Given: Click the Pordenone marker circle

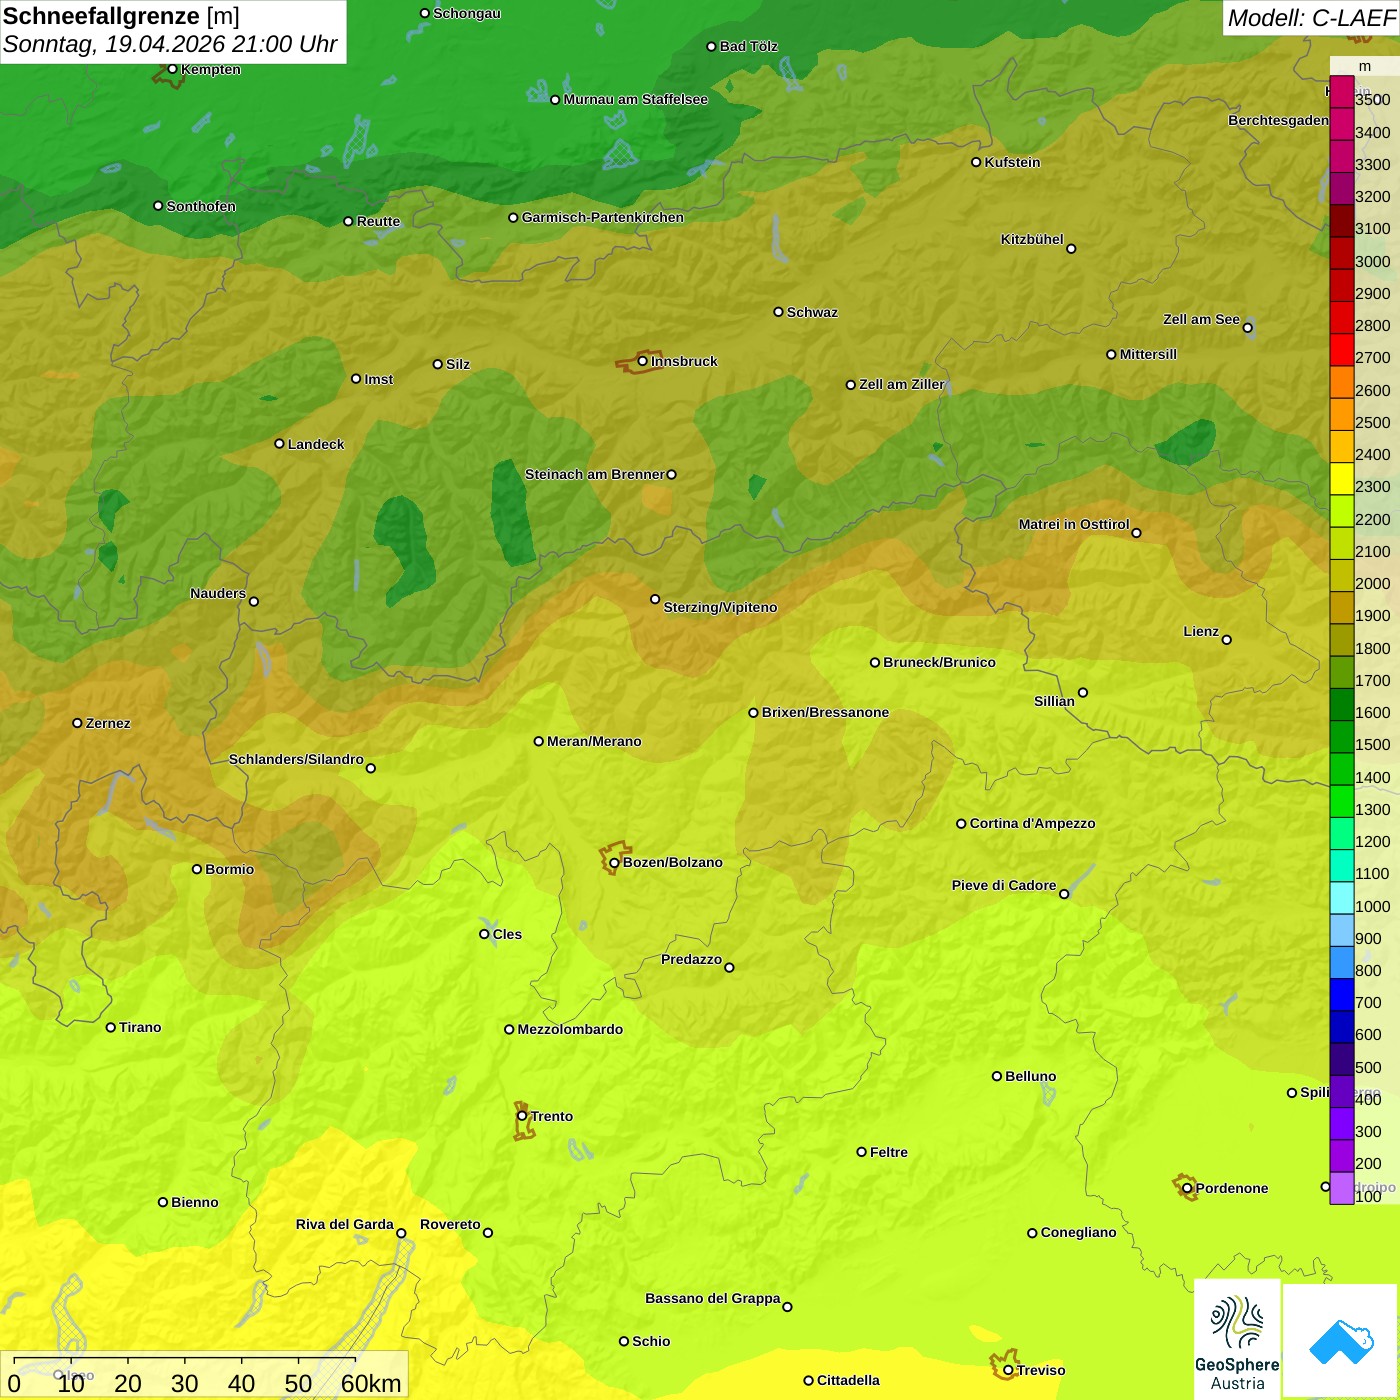Looking at the screenshot, I should pos(1187,1188).
